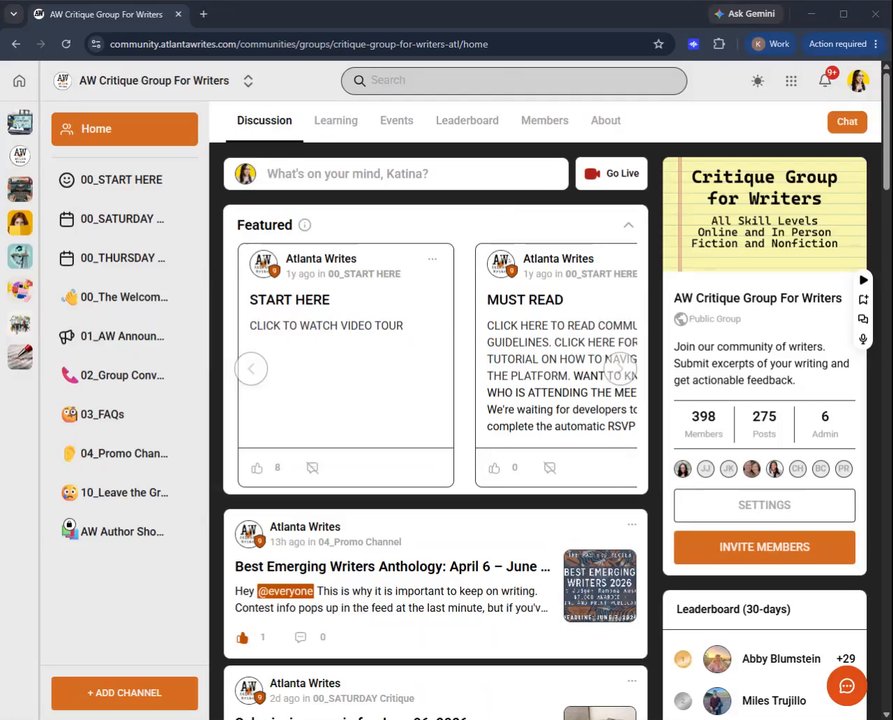Click the Go Live button
Viewport: 893px width, 720px height.
pyautogui.click(x=612, y=174)
